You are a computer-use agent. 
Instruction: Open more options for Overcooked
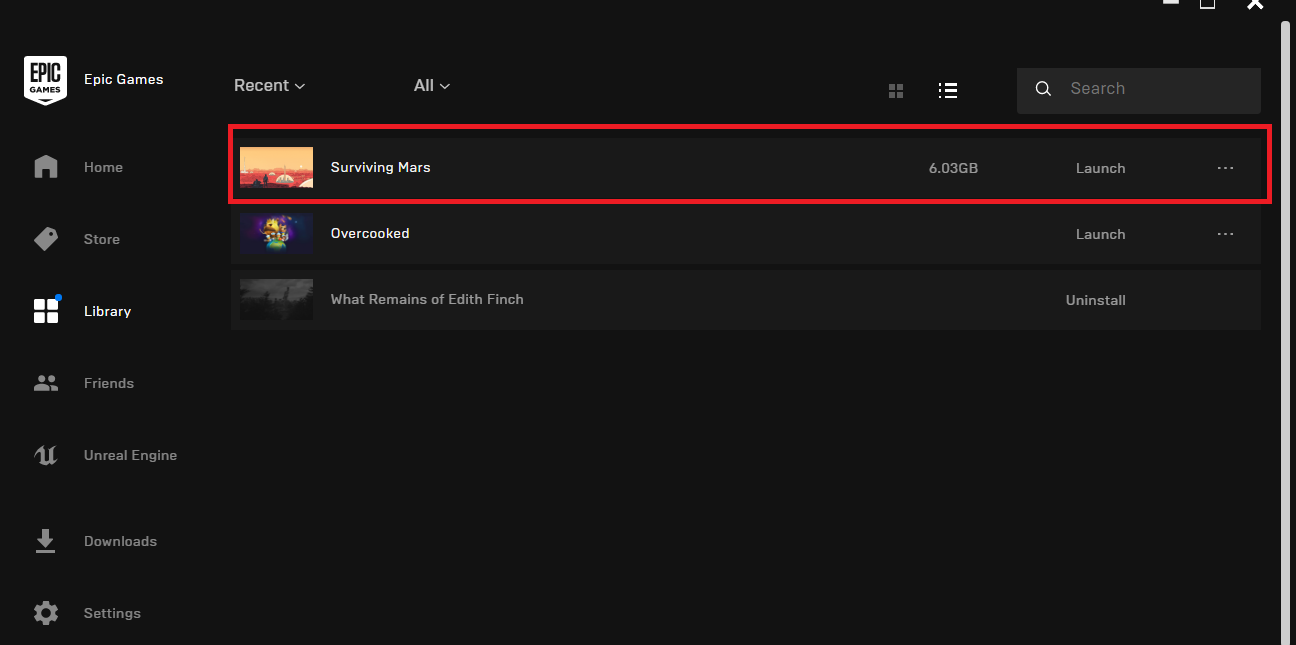coord(1226,234)
